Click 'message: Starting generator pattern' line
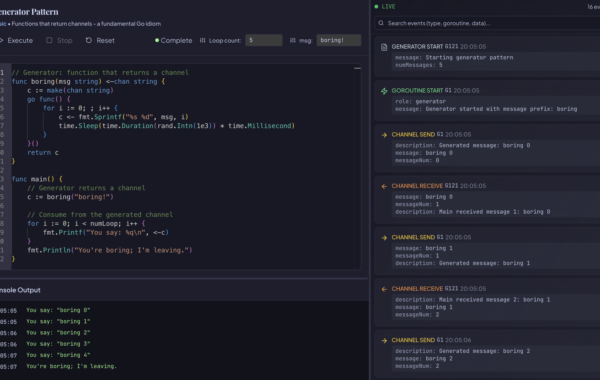Image resolution: width=600 pixels, height=380 pixels. point(454,57)
